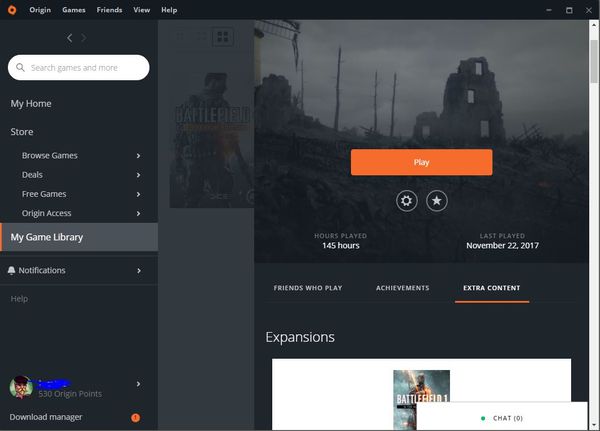Click the vertical scrollbar thumb

[594, 61]
